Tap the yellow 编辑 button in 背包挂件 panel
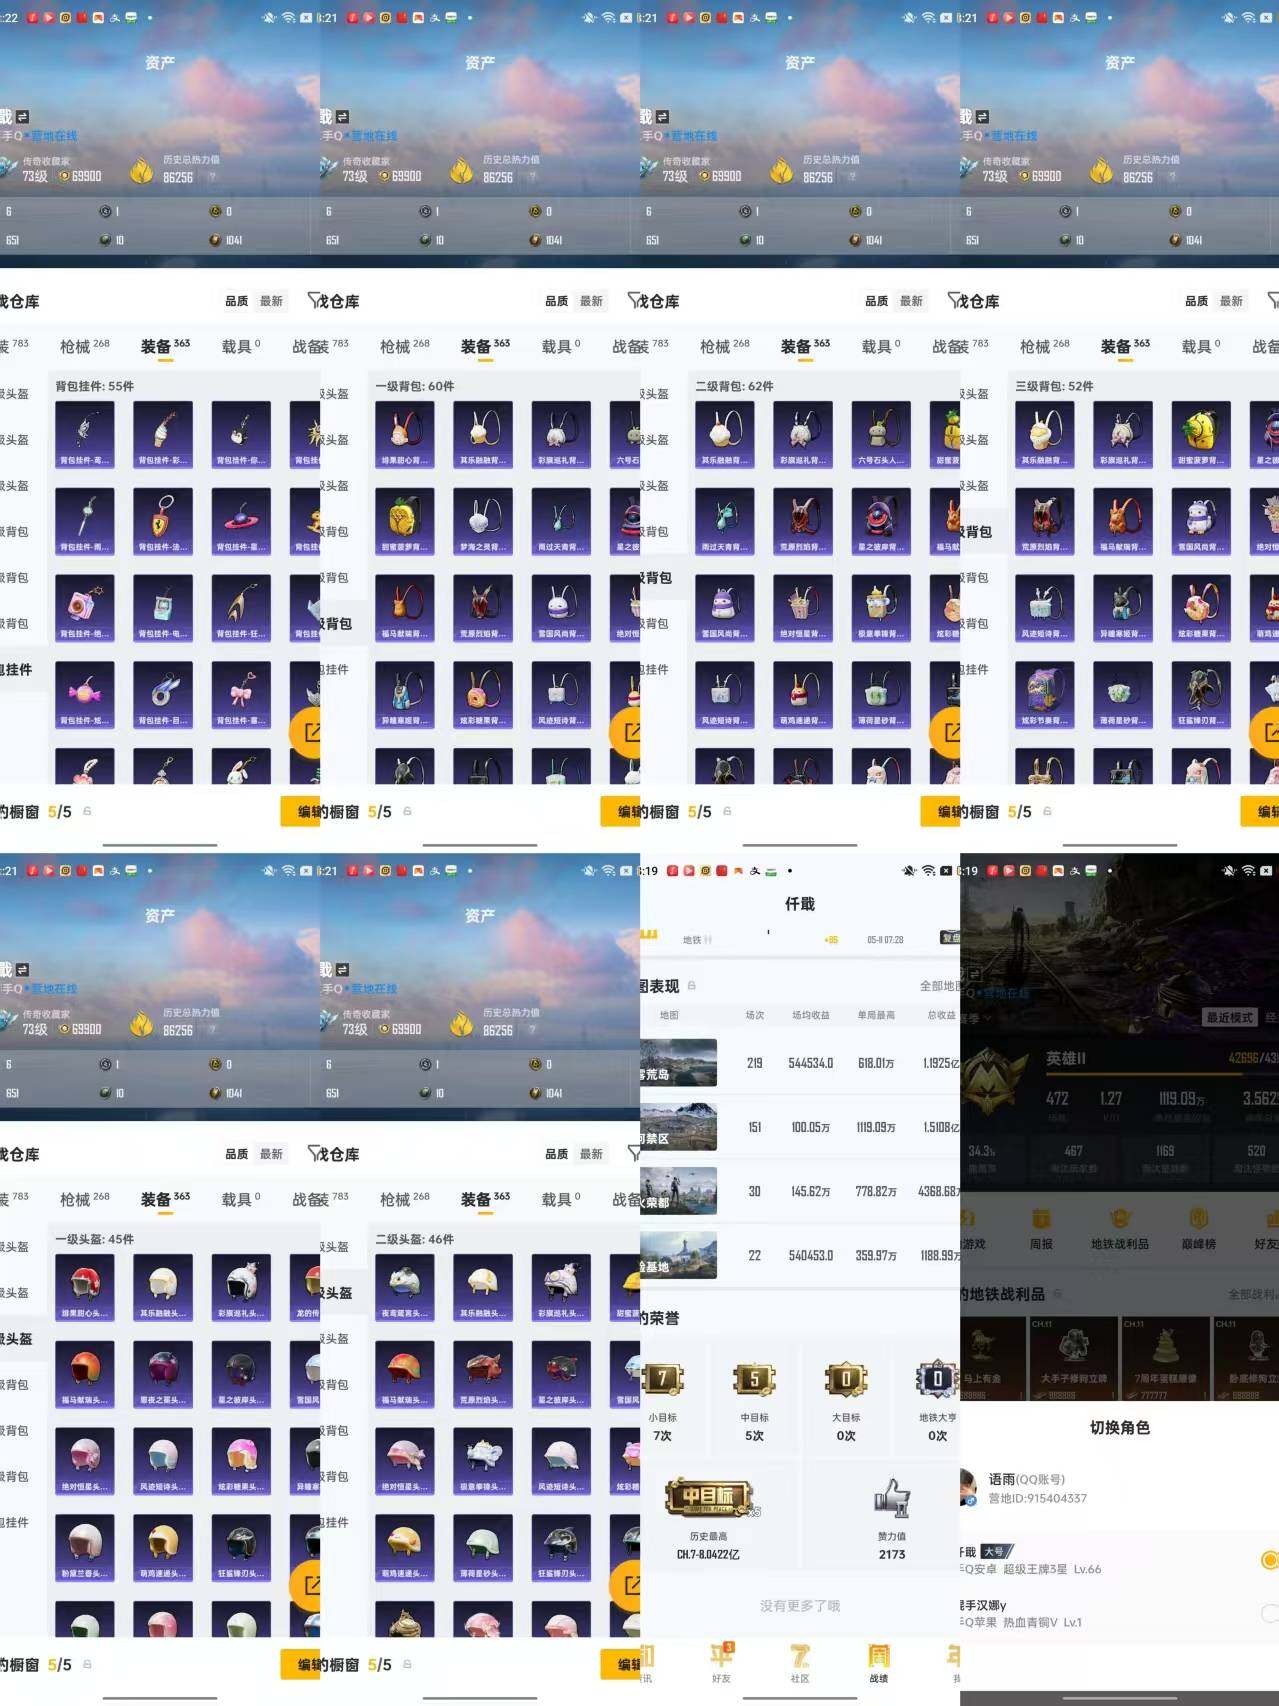The image size is (1279, 1706). coord(301,811)
